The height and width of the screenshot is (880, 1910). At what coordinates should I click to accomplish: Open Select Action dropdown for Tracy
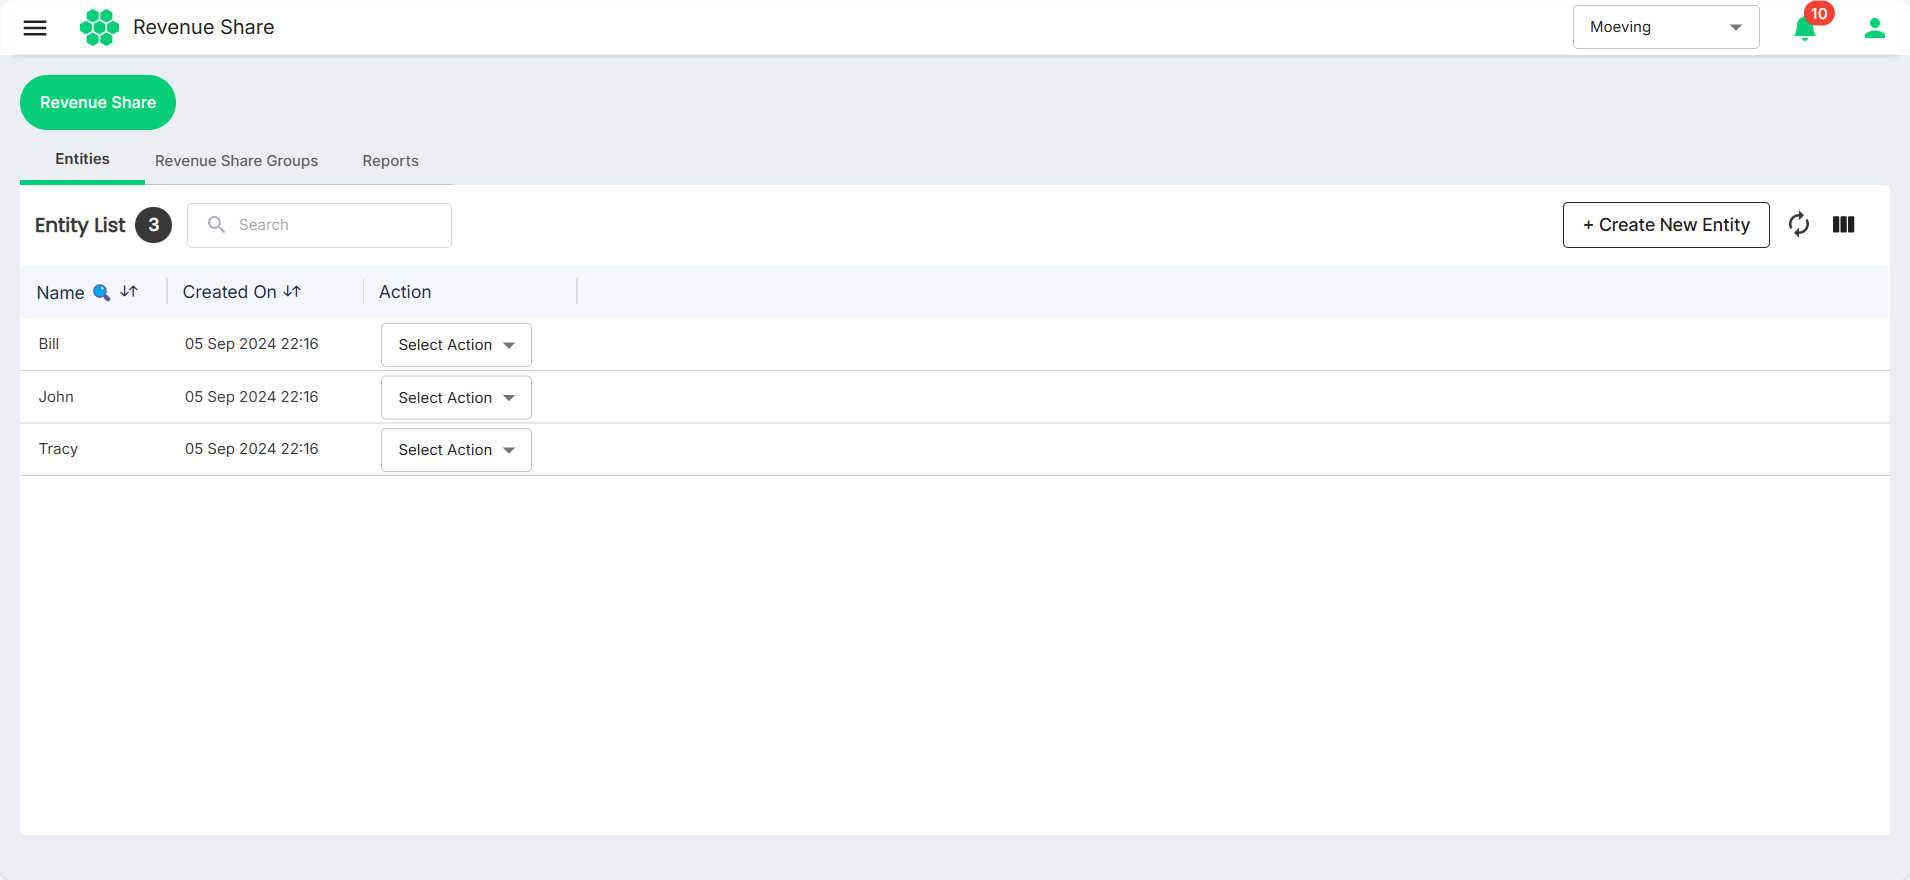tap(456, 450)
